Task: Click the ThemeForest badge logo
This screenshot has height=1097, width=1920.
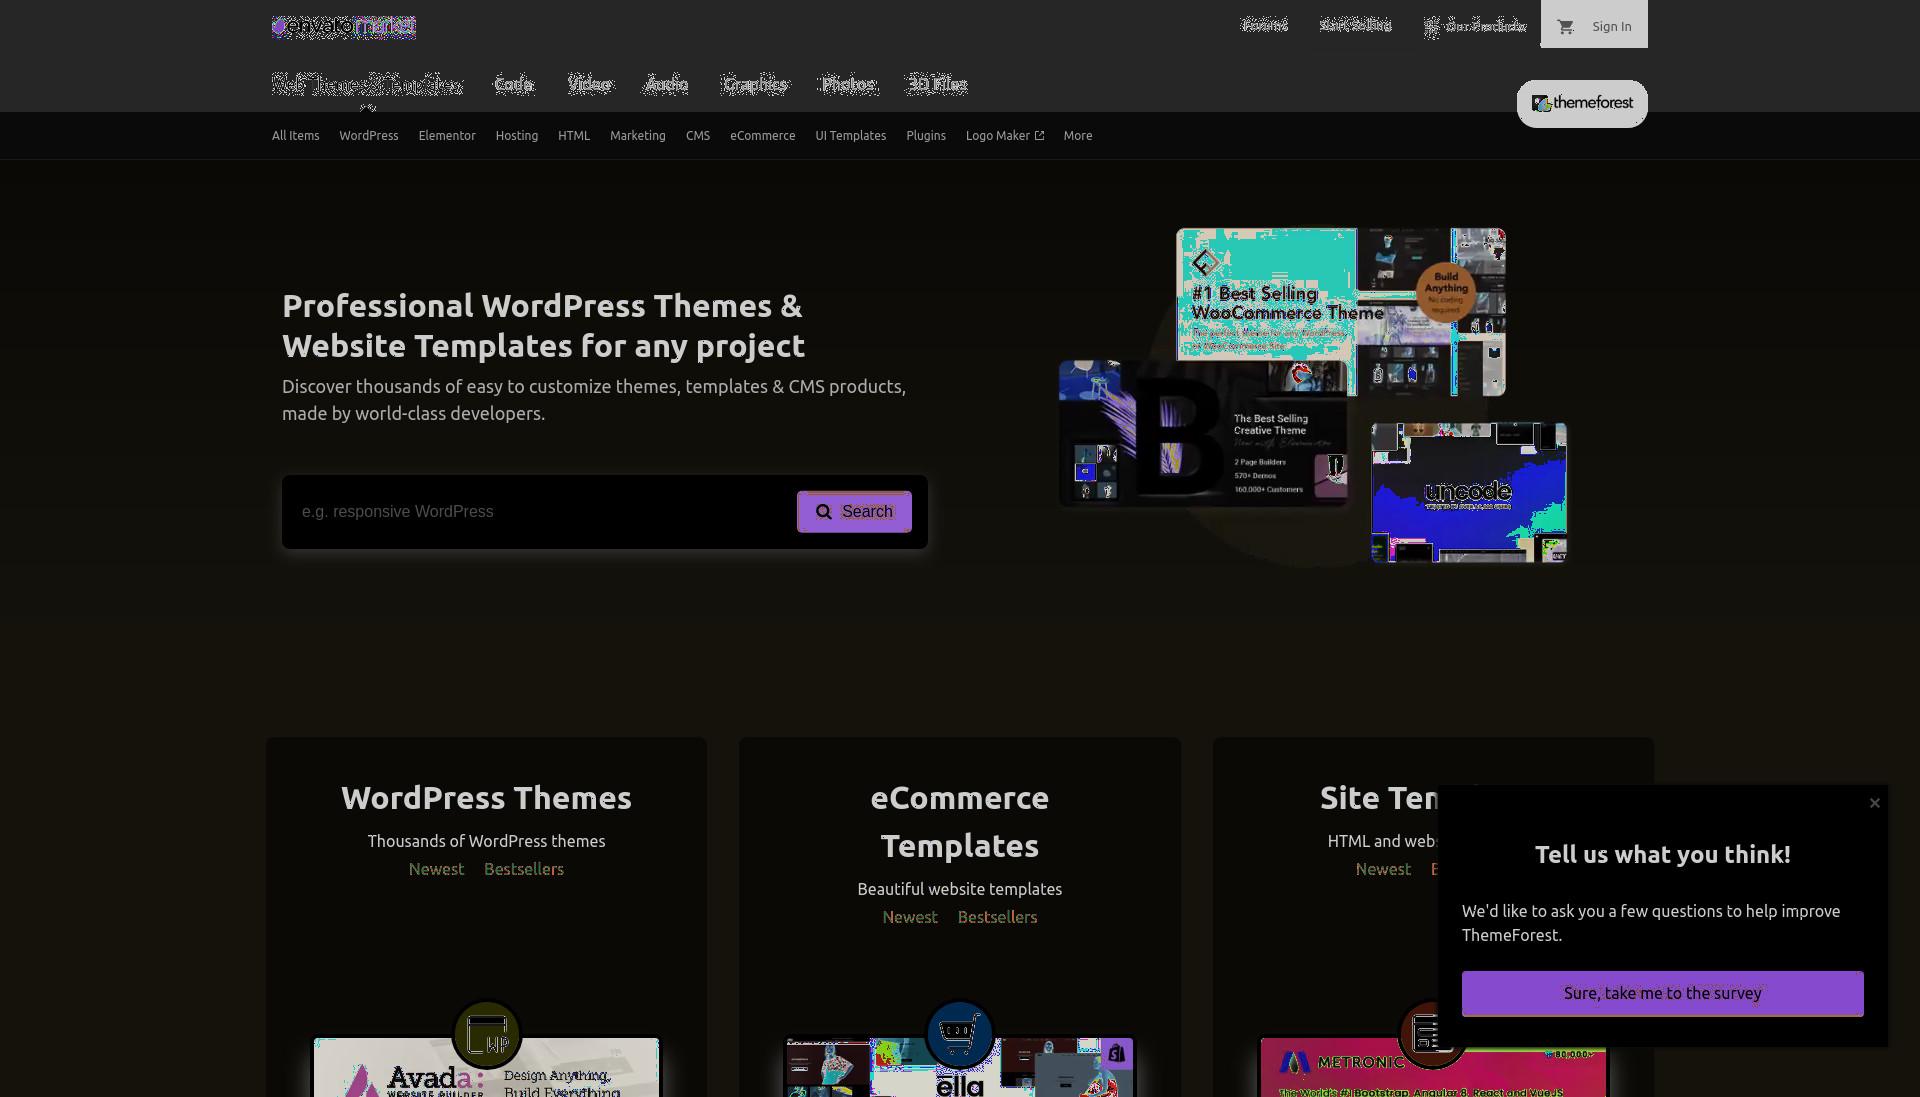Action: [1582, 103]
